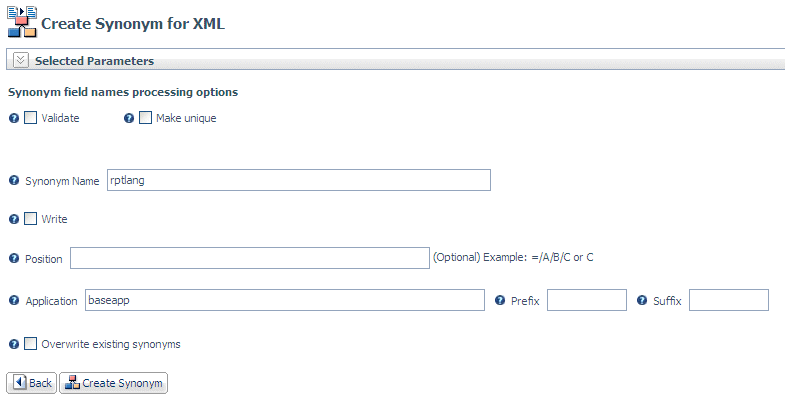Click into the Synonym Name field
785x404 pixels.
pos(299,180)
